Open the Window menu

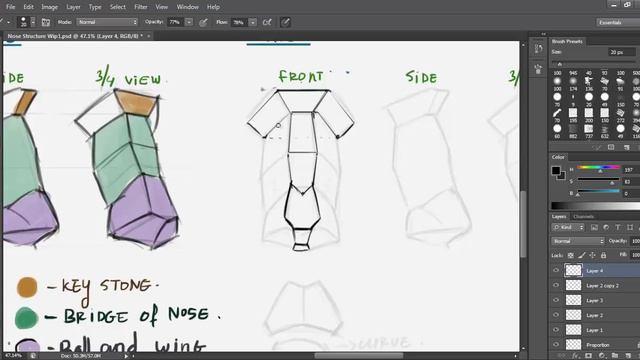187,7
